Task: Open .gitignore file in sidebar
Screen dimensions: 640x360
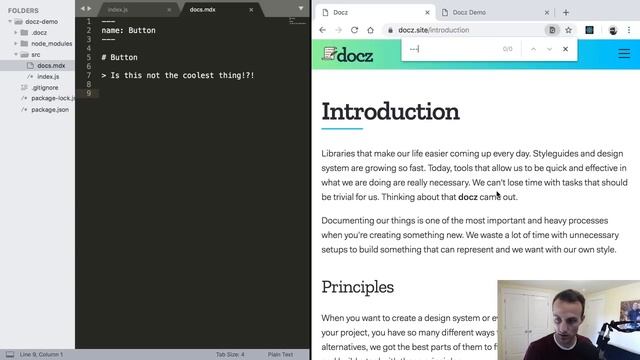Action: (x=45, y=87)
